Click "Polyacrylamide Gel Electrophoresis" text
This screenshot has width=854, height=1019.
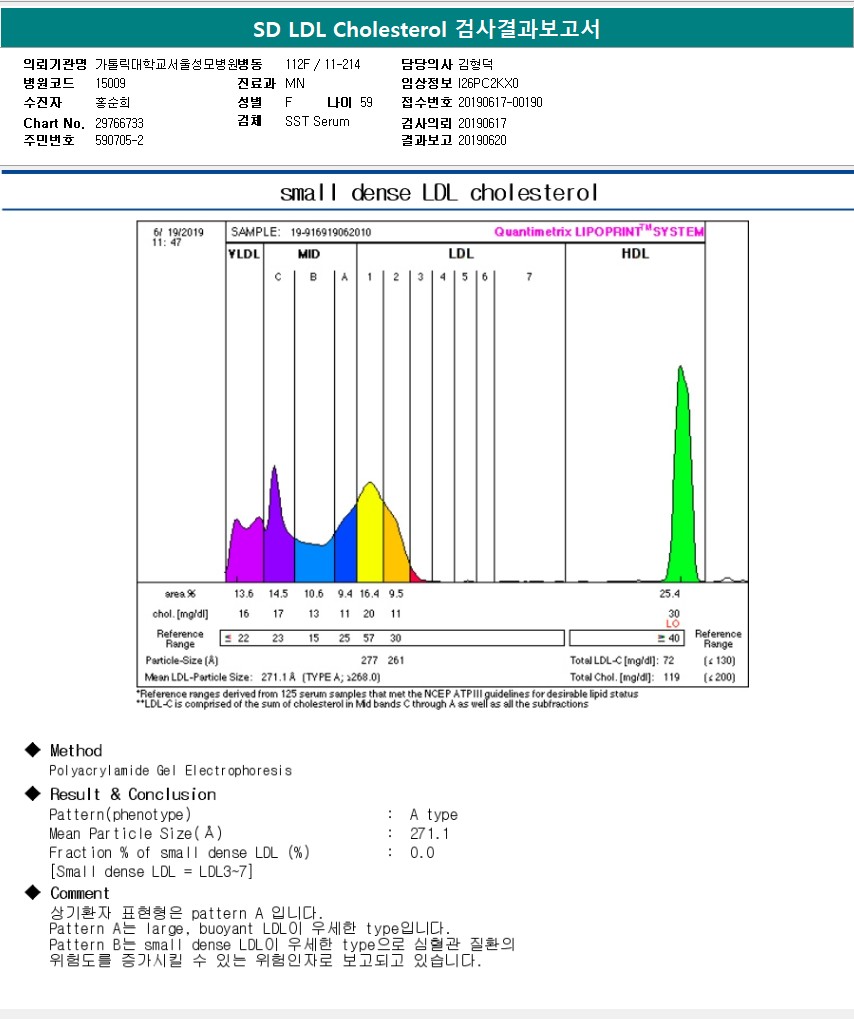coord(170,771)
